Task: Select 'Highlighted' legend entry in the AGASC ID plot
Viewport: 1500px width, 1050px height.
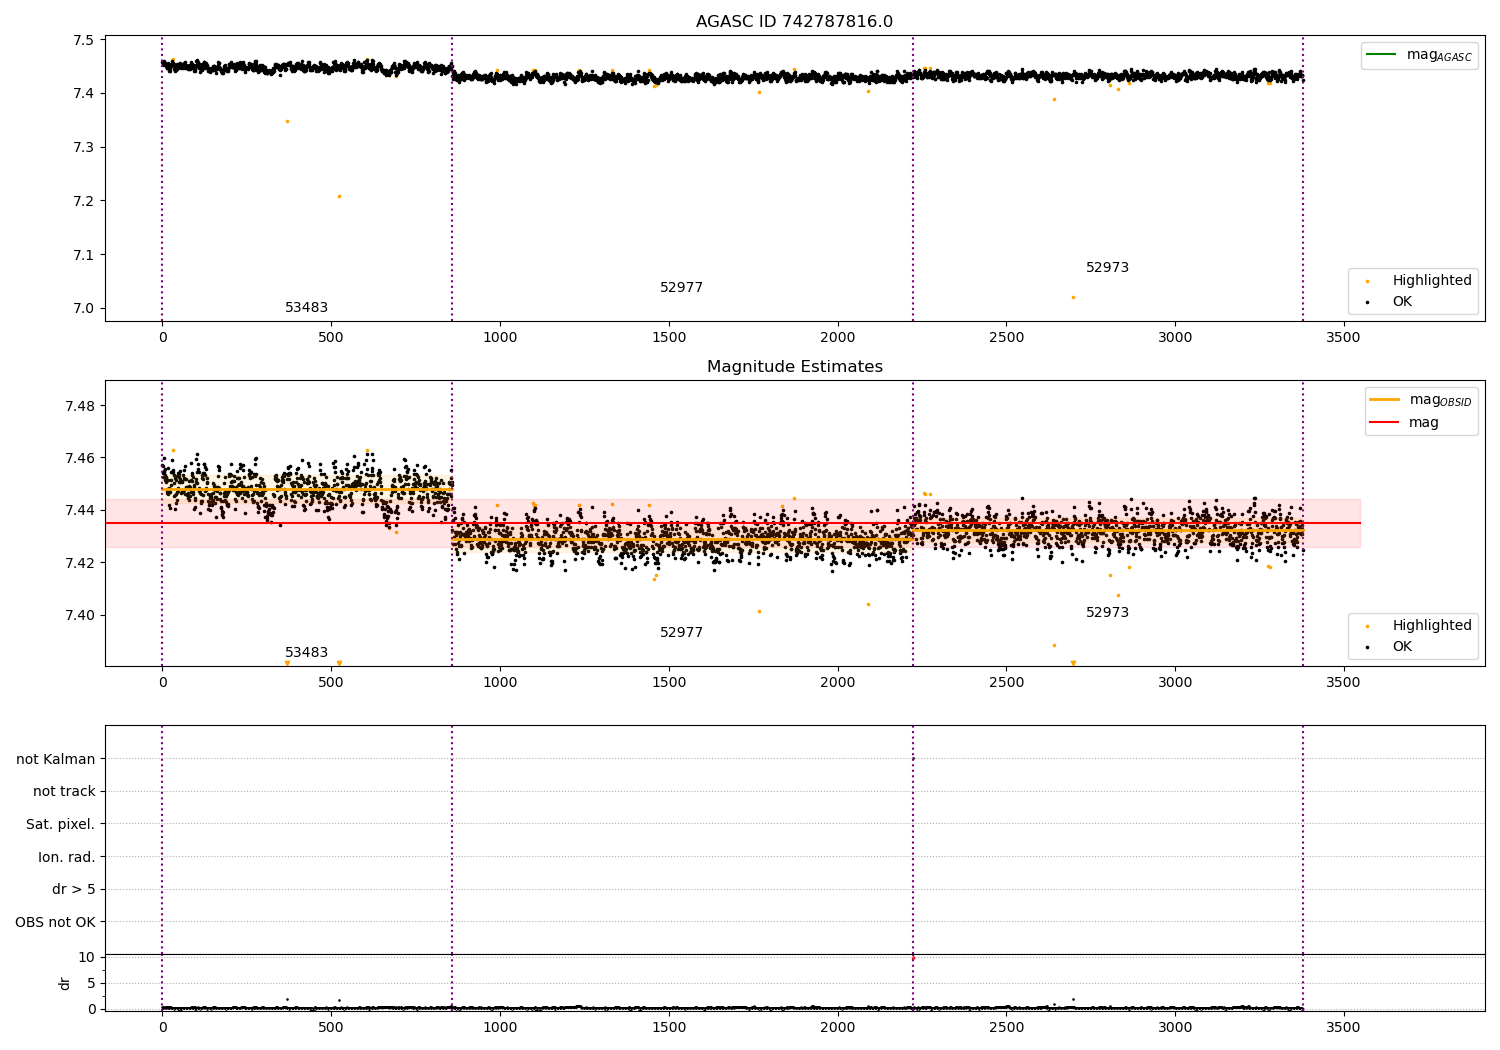Action: (1432, 281)
